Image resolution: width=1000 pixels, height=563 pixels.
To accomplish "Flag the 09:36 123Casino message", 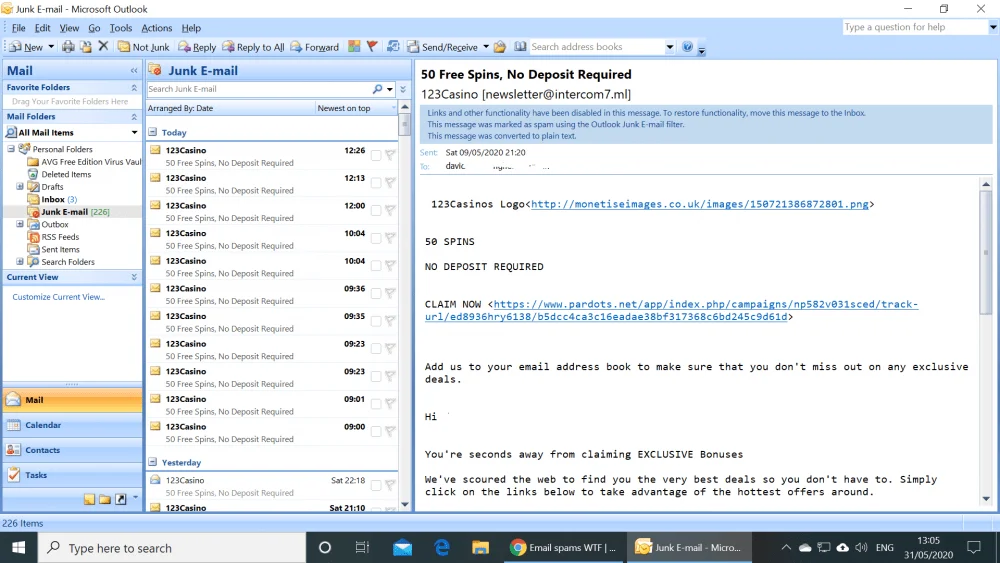I will pos(390,293).
